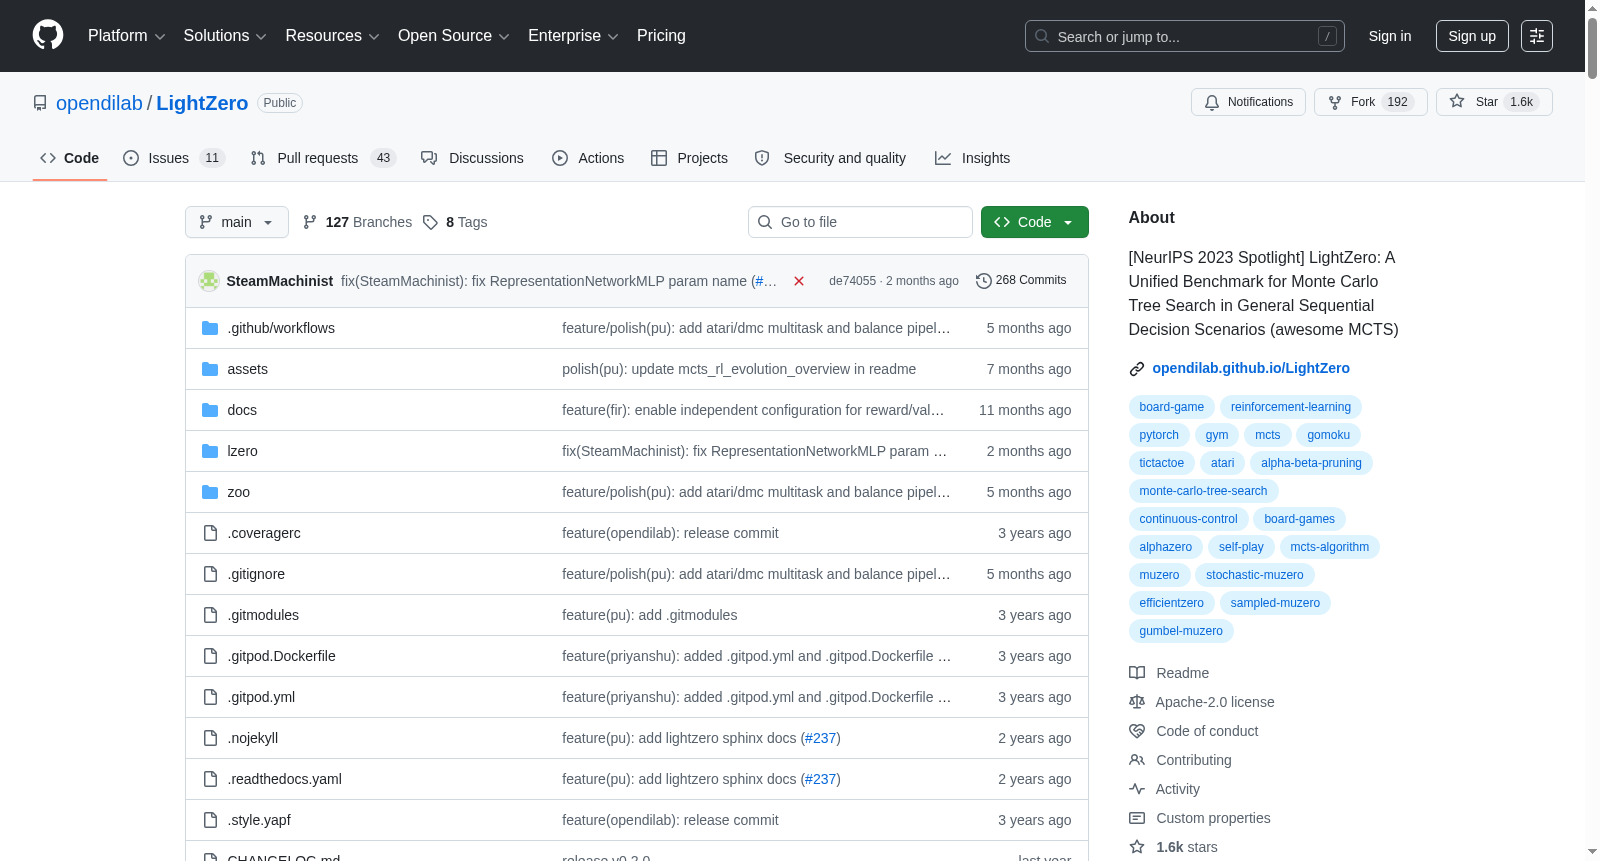Click the tag icon next to 8 Tags
The width and height of the screenshot is (1600, 861).
point(430,222)
